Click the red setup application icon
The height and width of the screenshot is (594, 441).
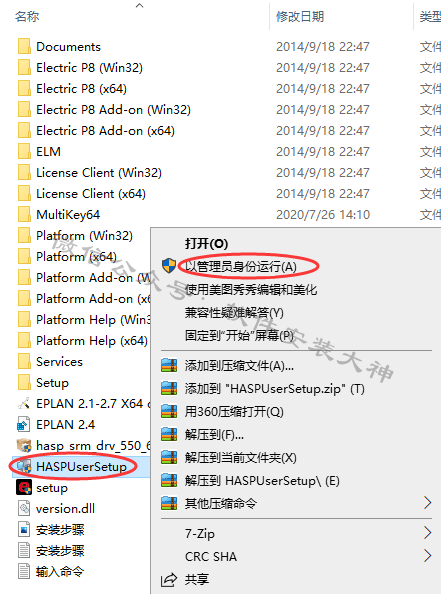(x=24, y=488)
